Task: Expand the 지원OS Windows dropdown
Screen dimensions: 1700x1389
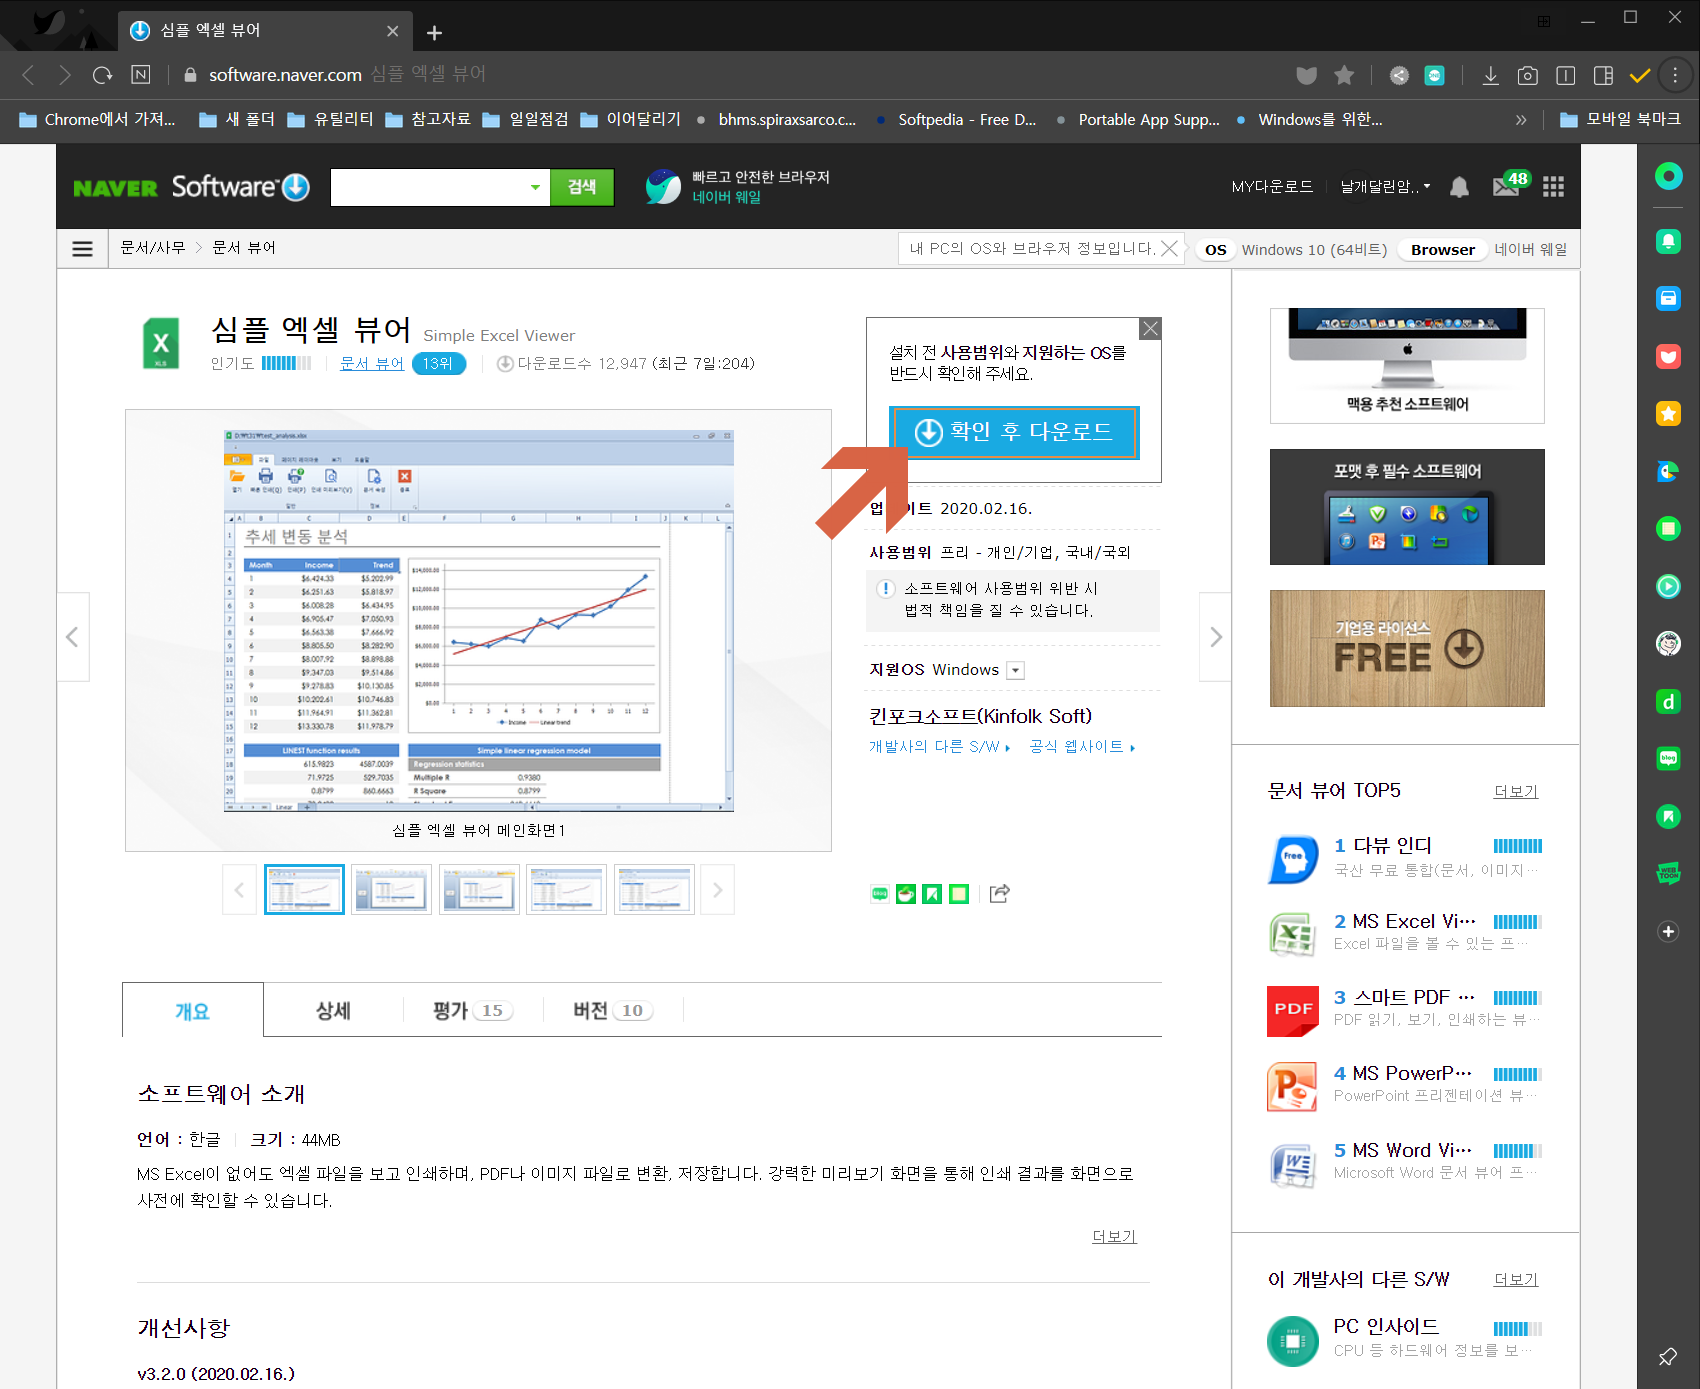Action: tap(1015, 670)
